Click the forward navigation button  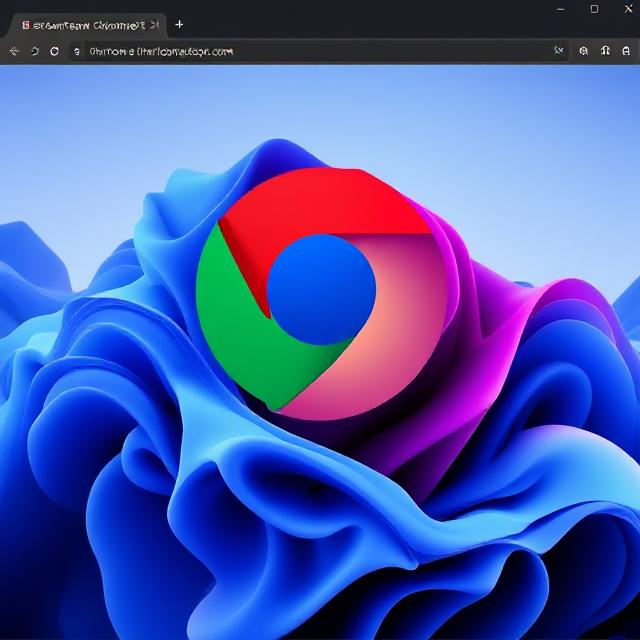[34, 51]
